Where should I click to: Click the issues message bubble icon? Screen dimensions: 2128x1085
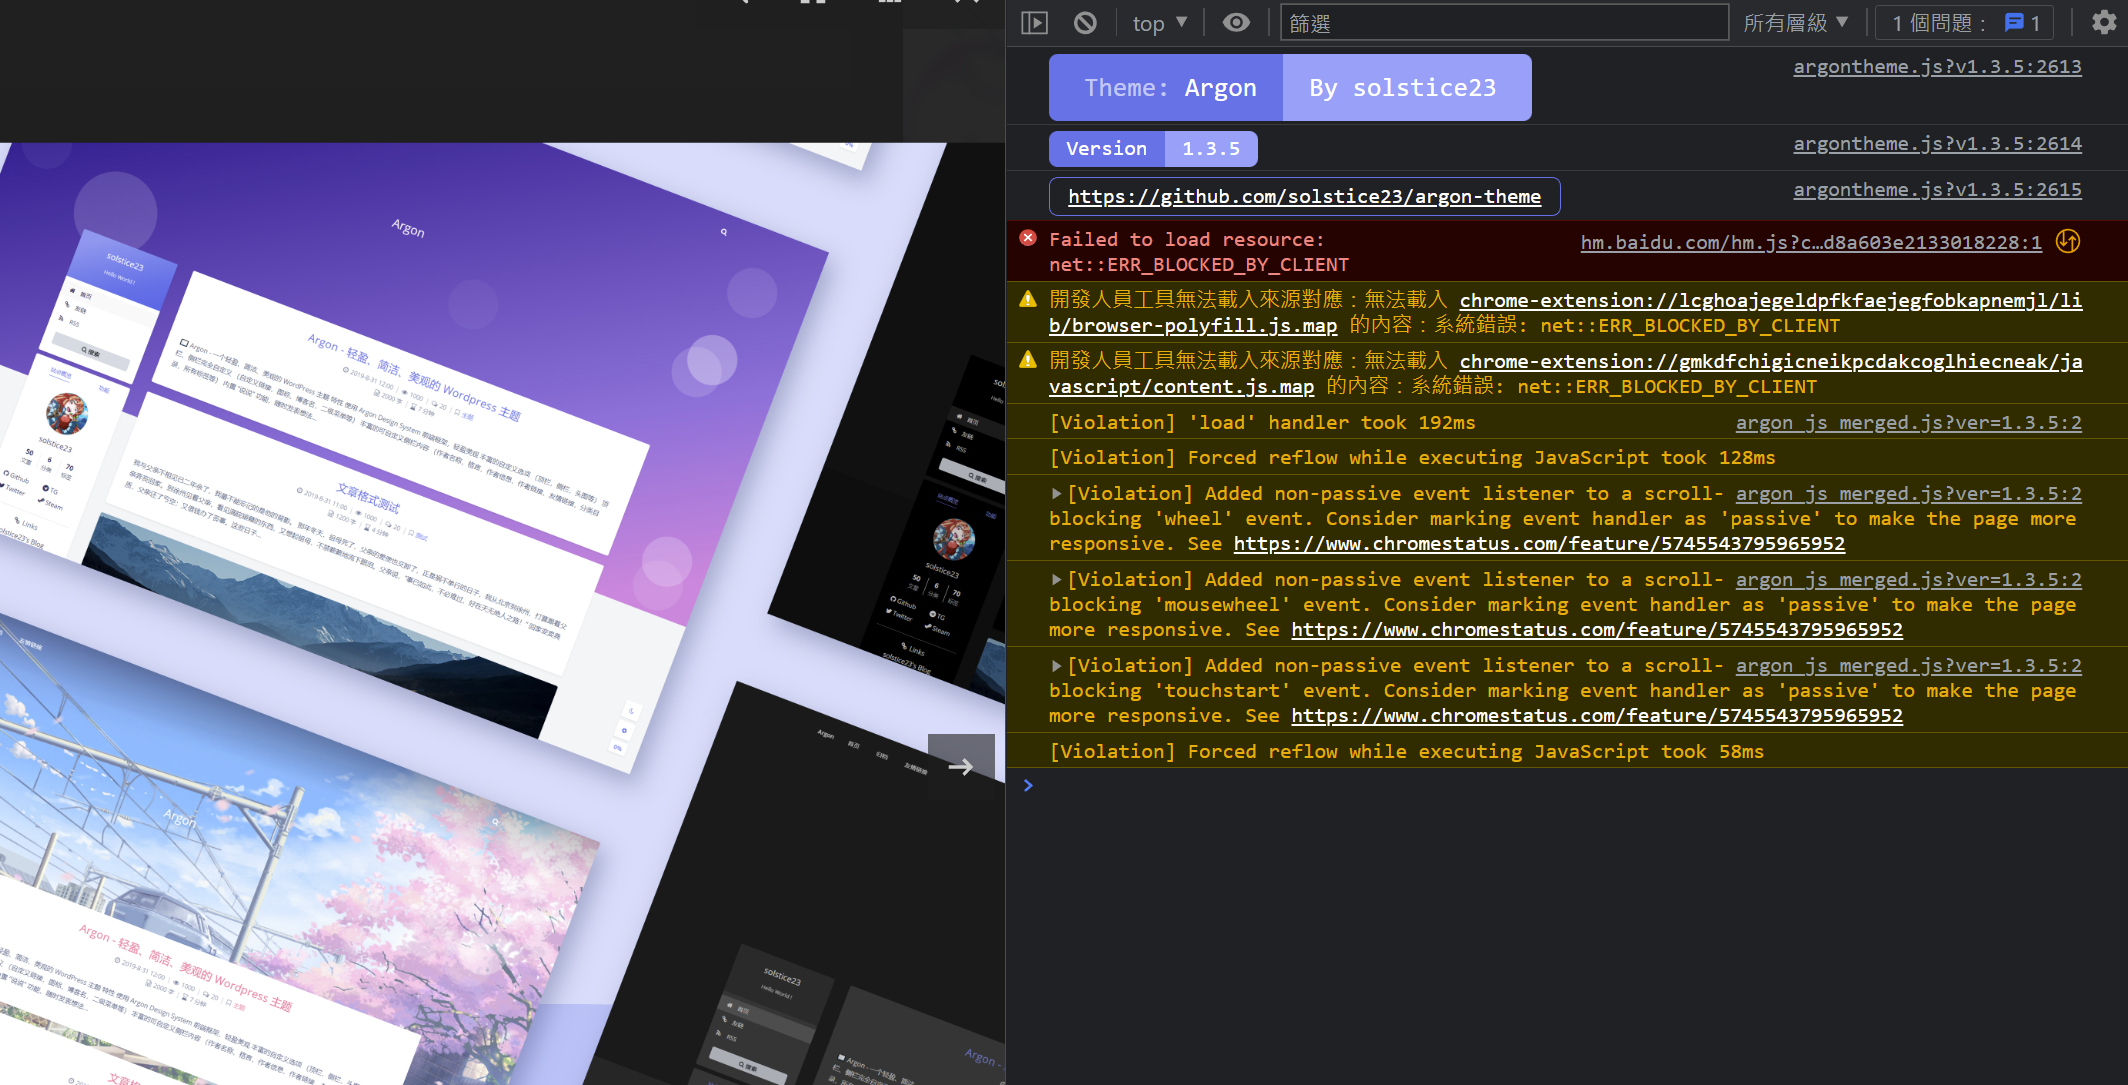(x=2015, y=22)
